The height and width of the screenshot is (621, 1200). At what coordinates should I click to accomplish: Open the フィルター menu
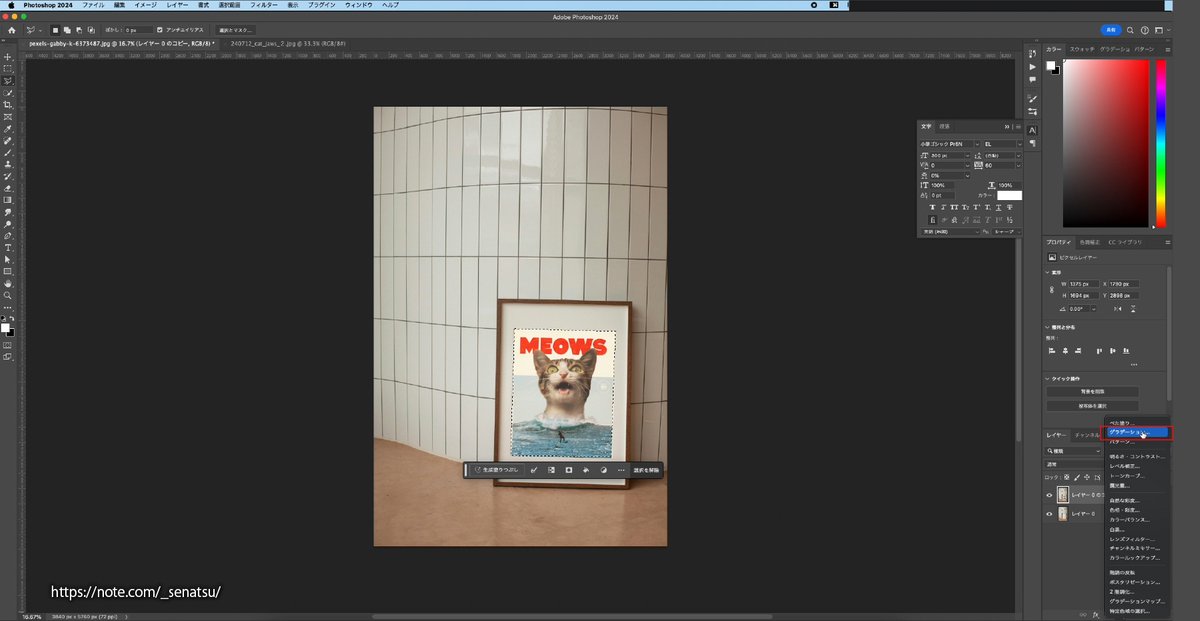(264, 5)
